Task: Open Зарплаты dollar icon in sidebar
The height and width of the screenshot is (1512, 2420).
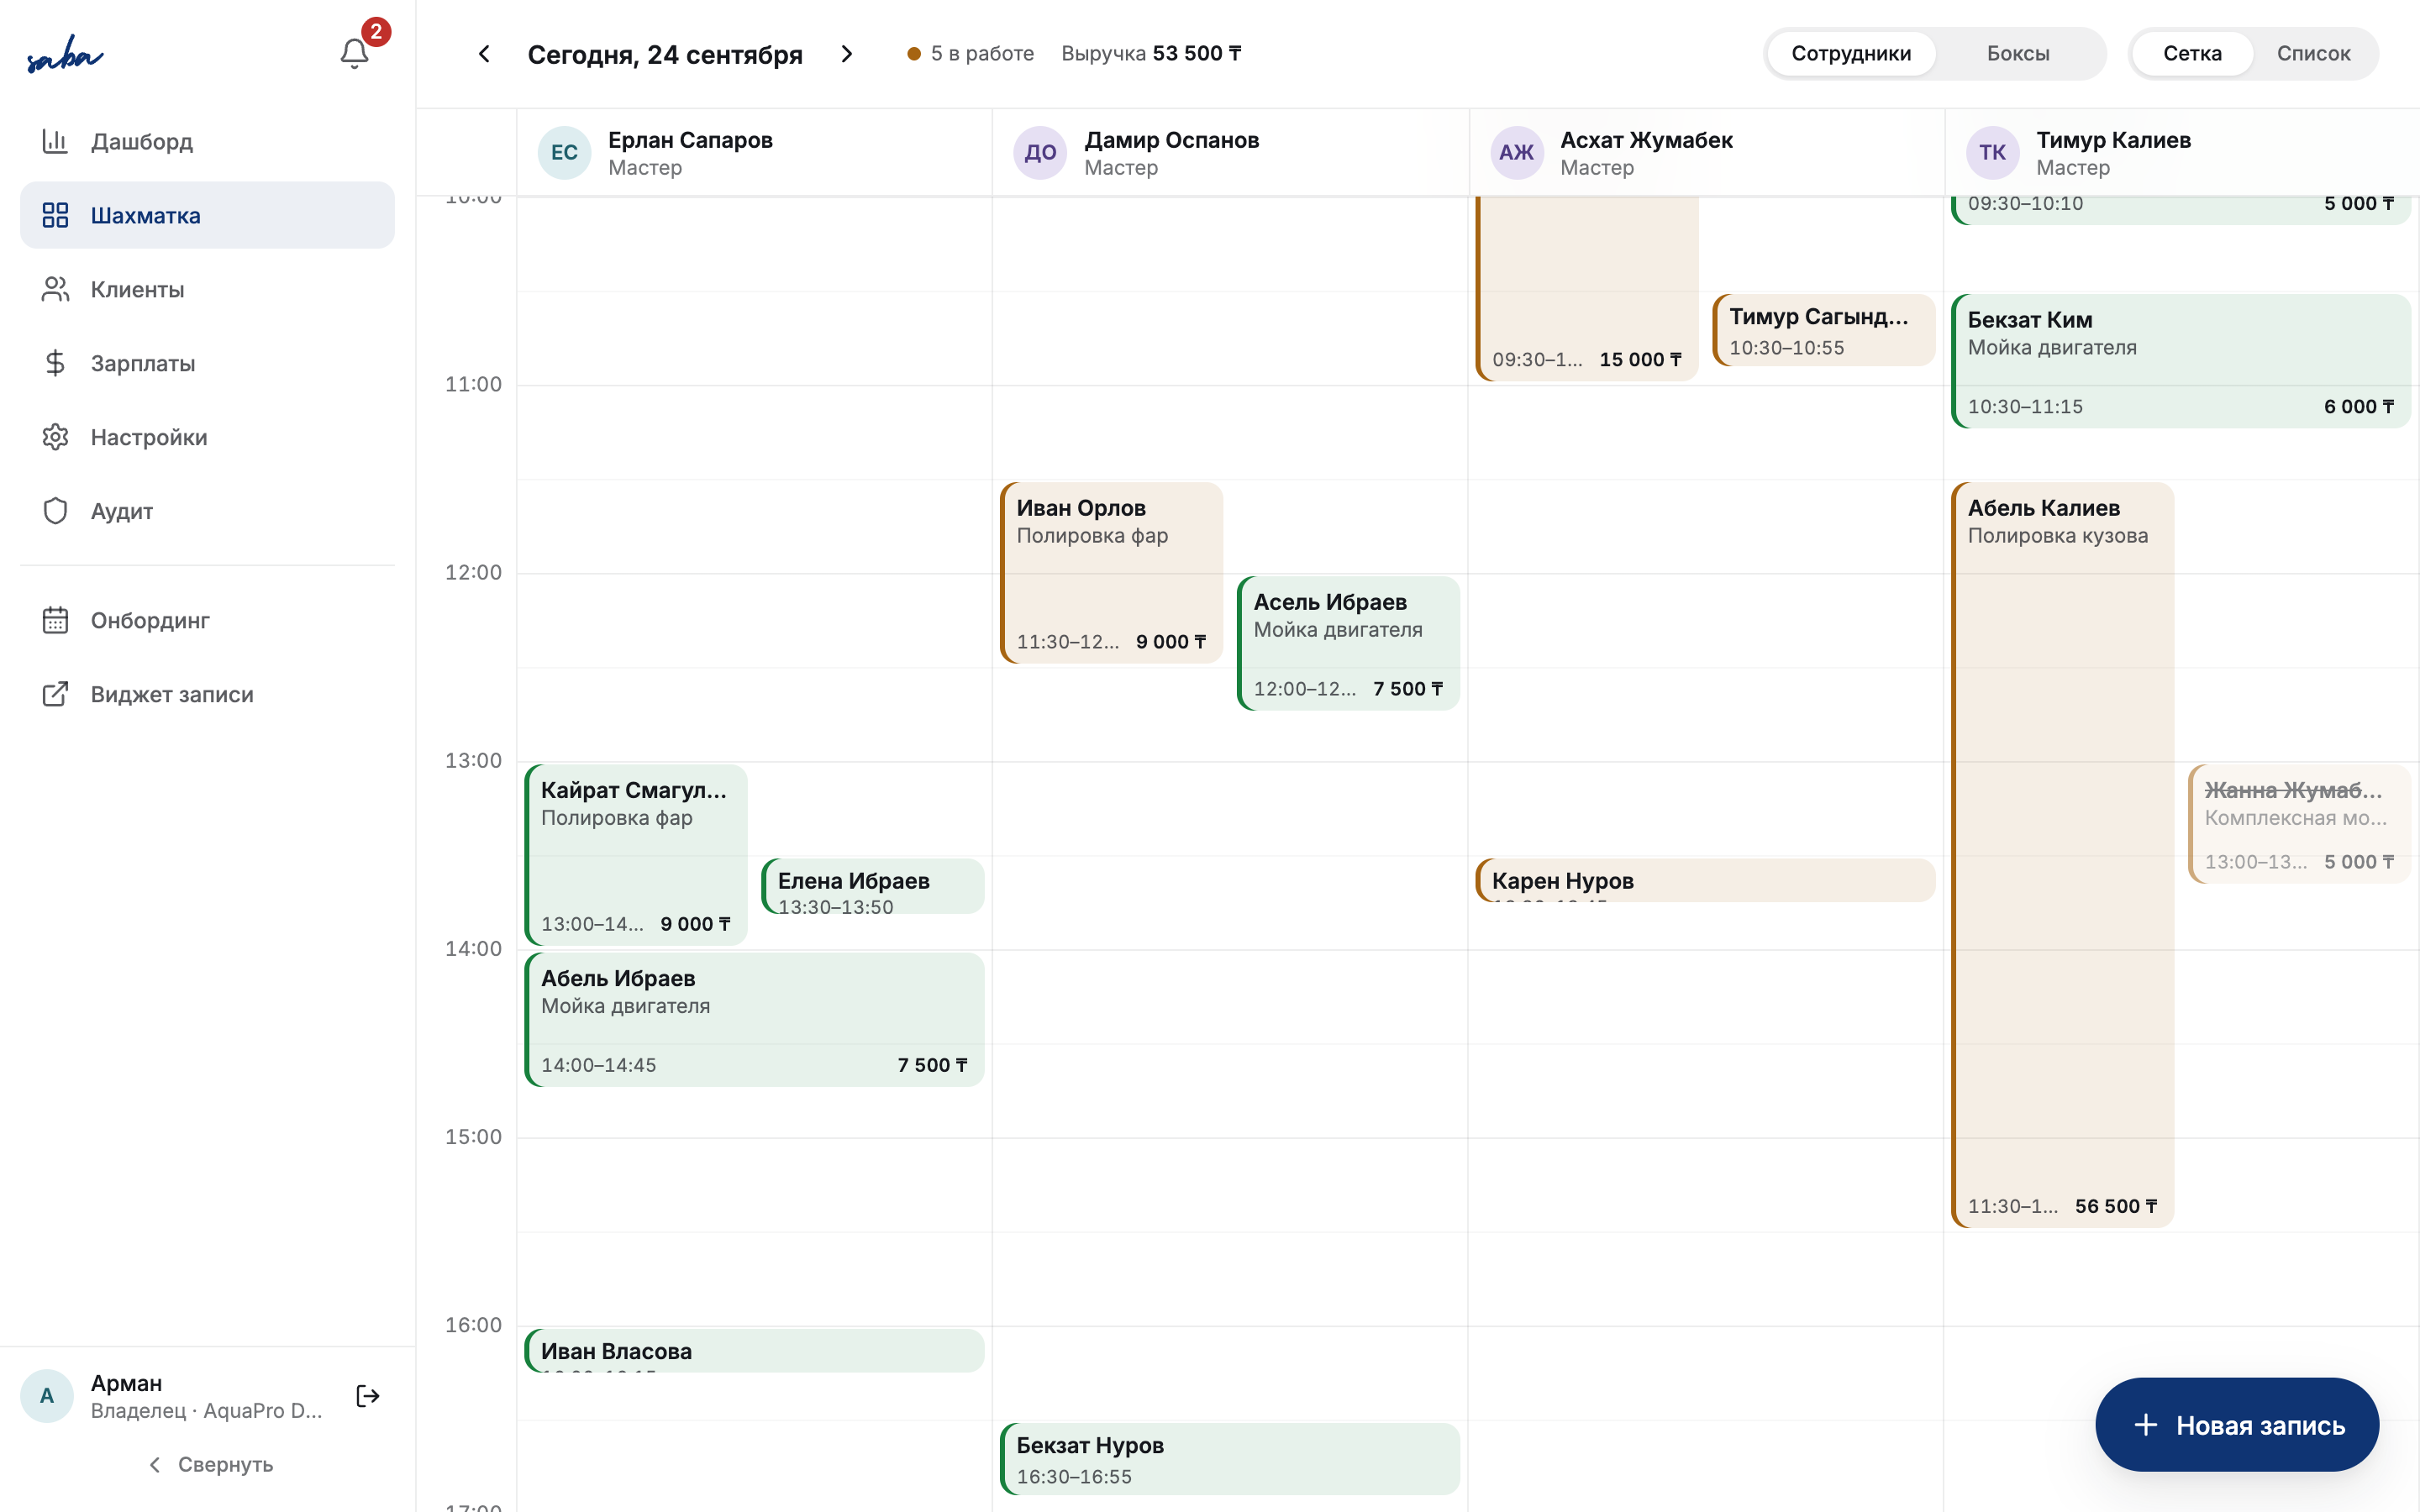Action: (55, 363)
